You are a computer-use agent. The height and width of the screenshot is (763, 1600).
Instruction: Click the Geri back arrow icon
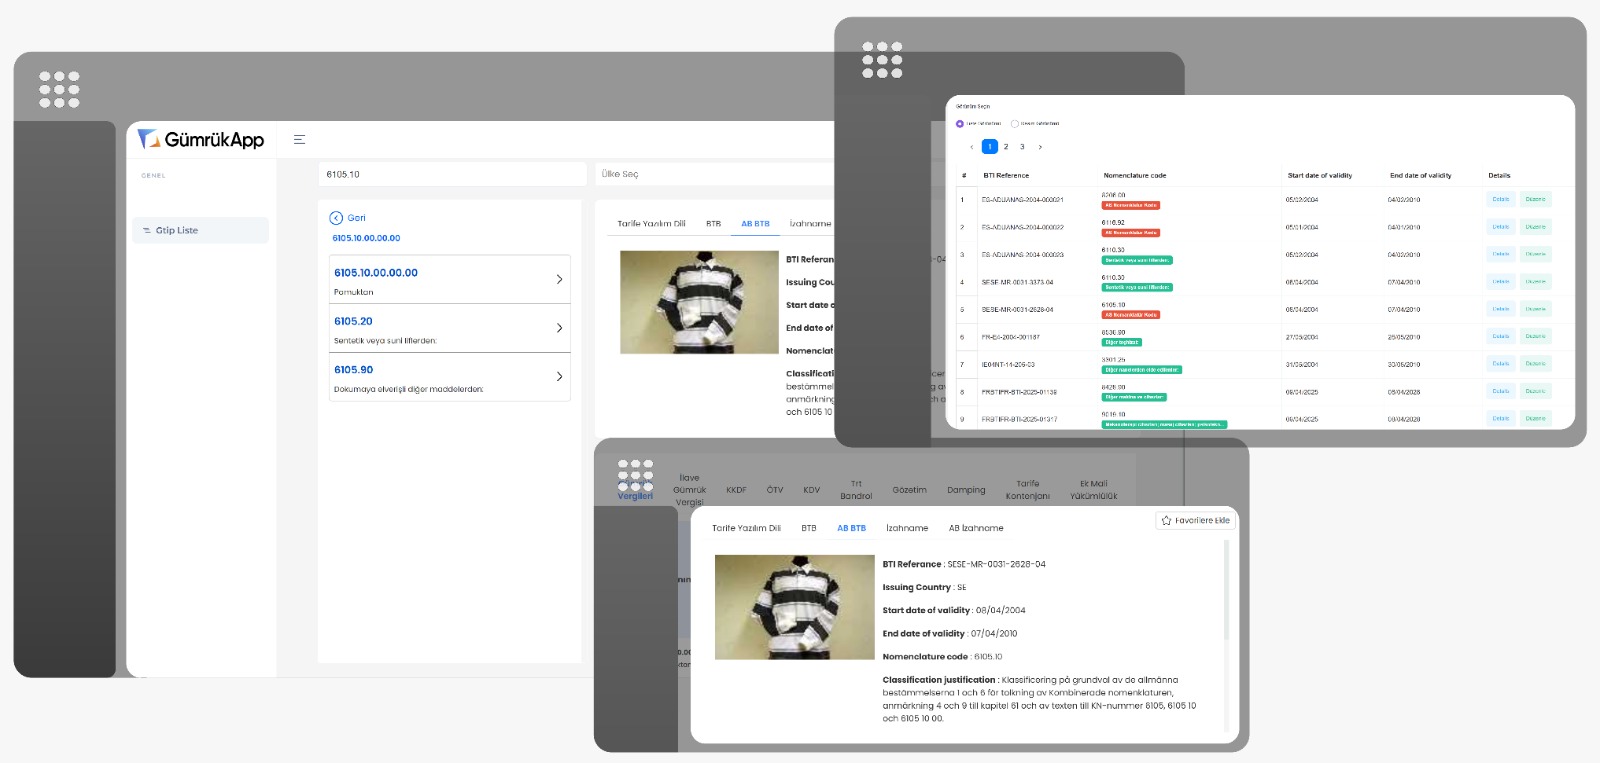click(x=336, y=218)
